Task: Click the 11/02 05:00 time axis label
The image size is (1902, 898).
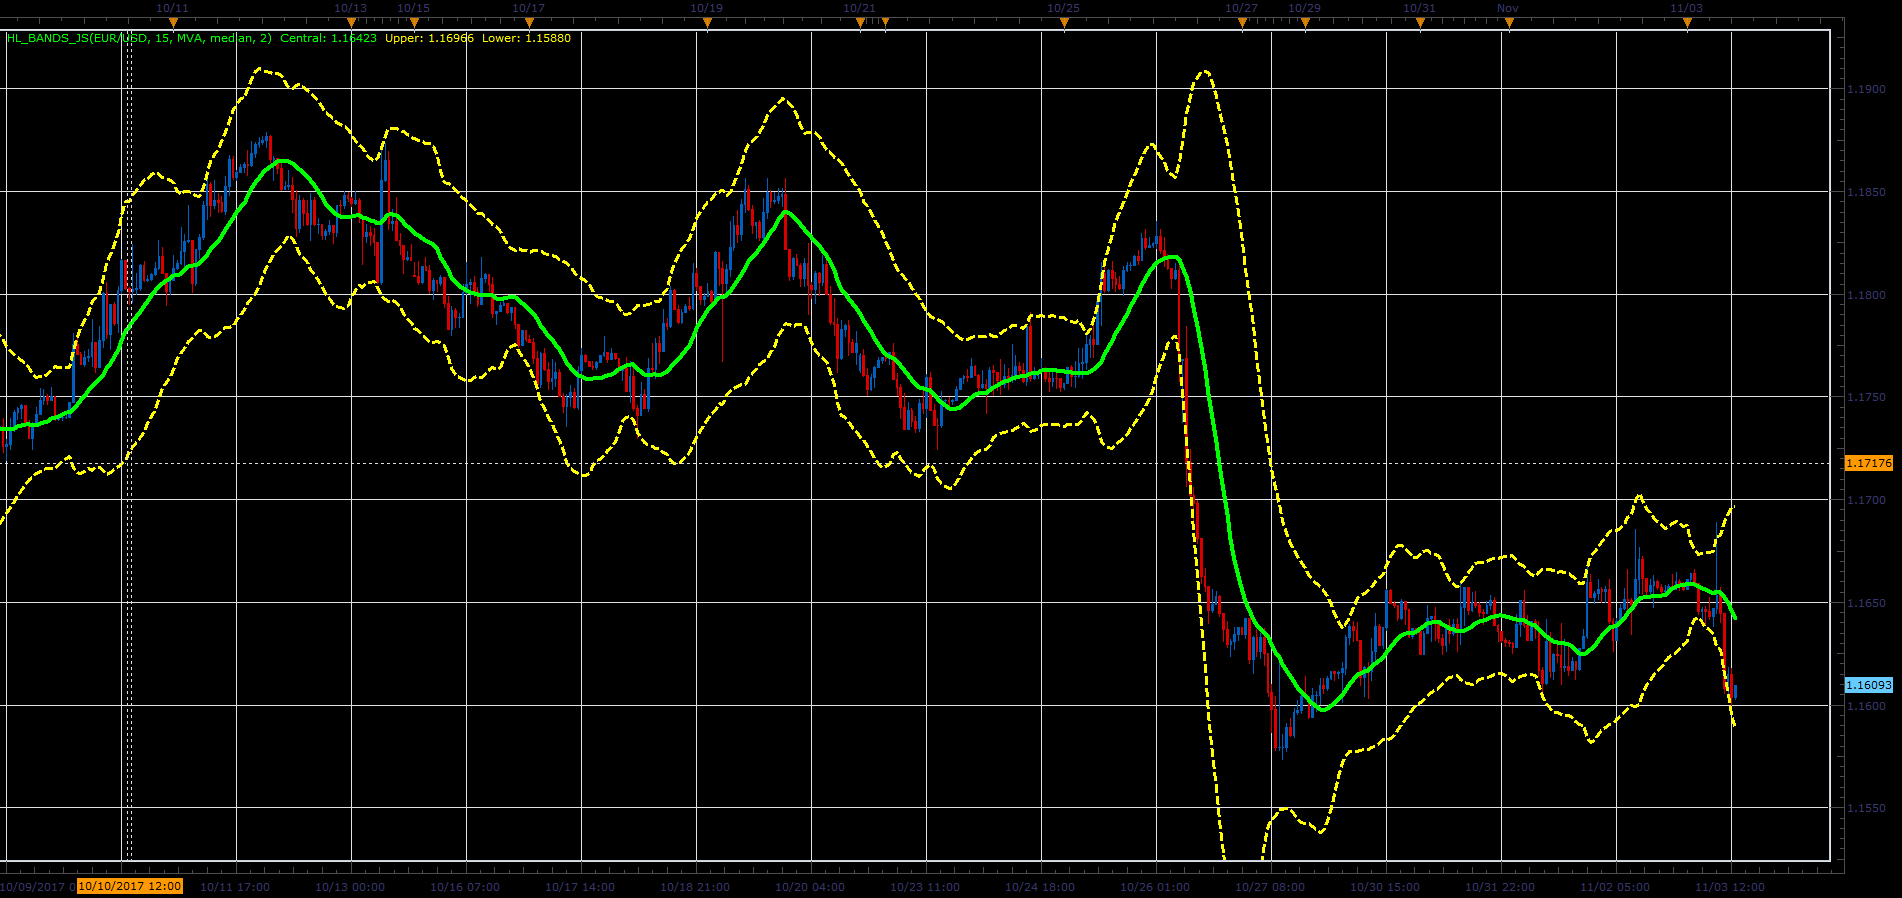Action: tap(1615, 887)
